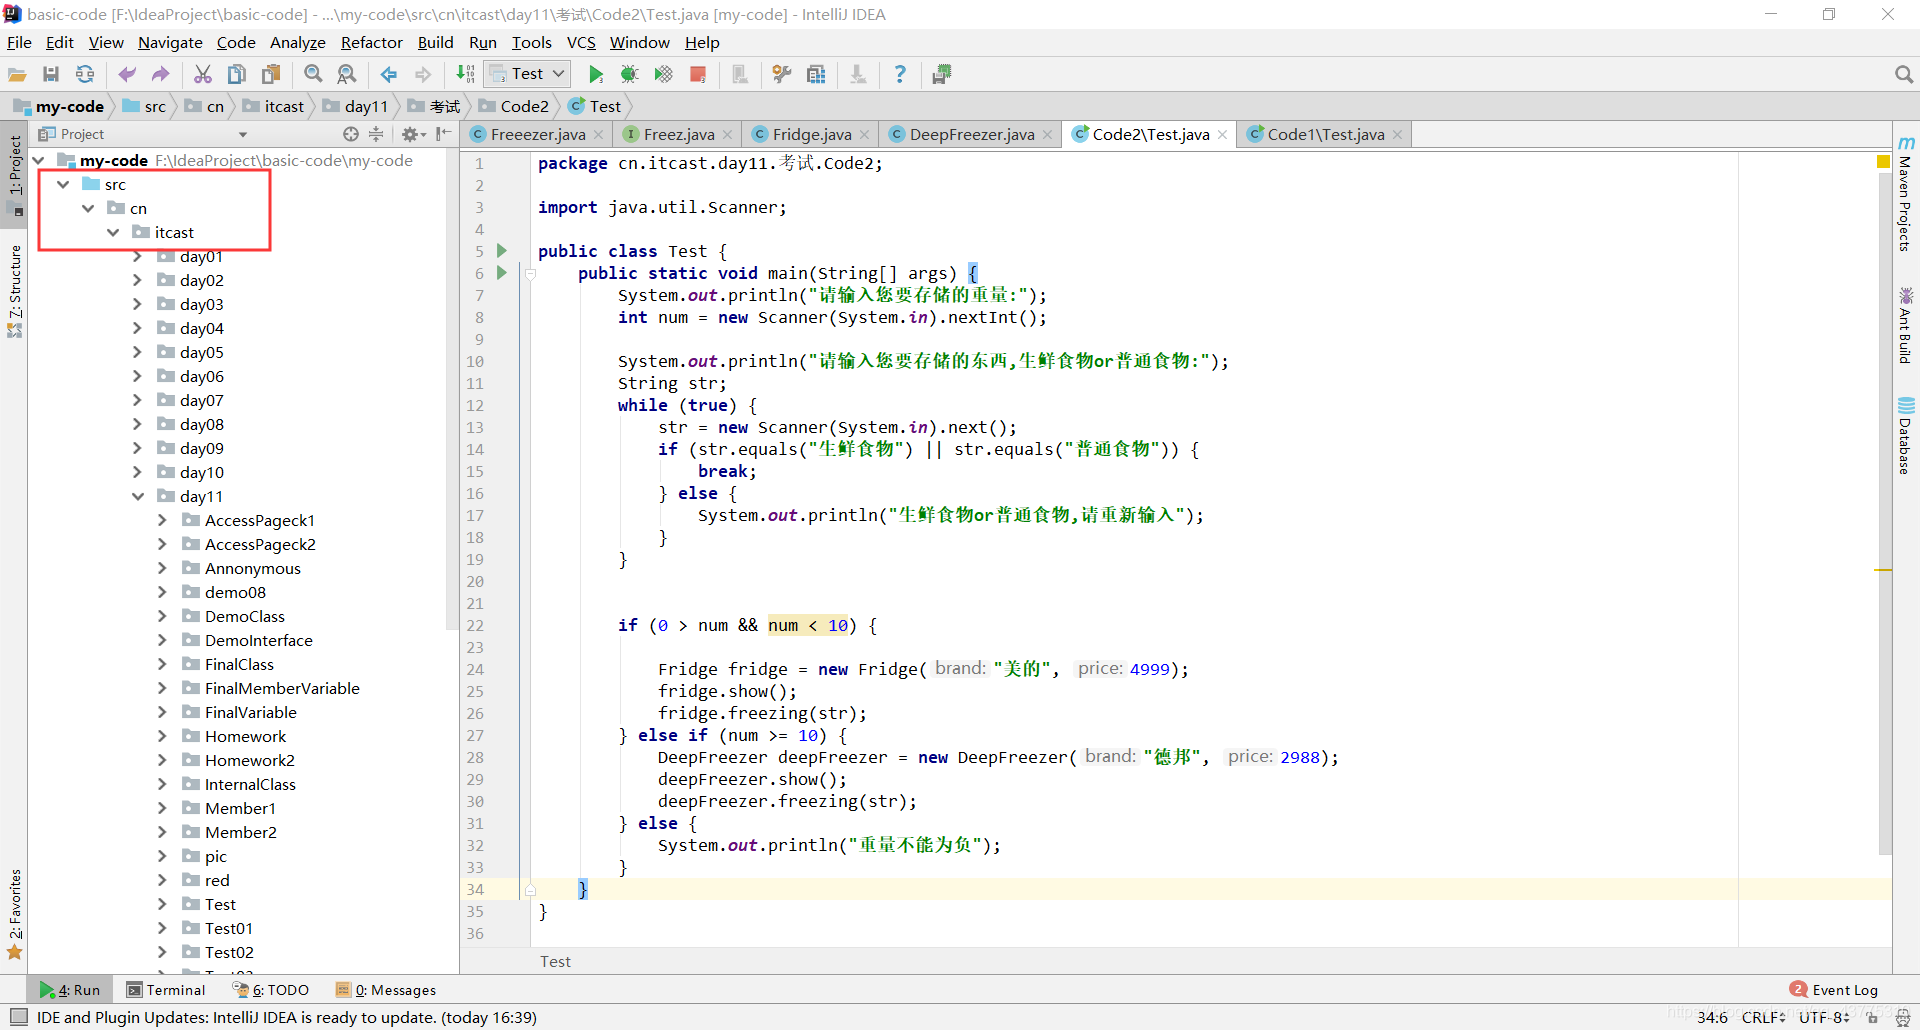Open the Test run configuration dropdown
The height and width of the screenshot is (1030, 1920).
click(x=528, y=74)
